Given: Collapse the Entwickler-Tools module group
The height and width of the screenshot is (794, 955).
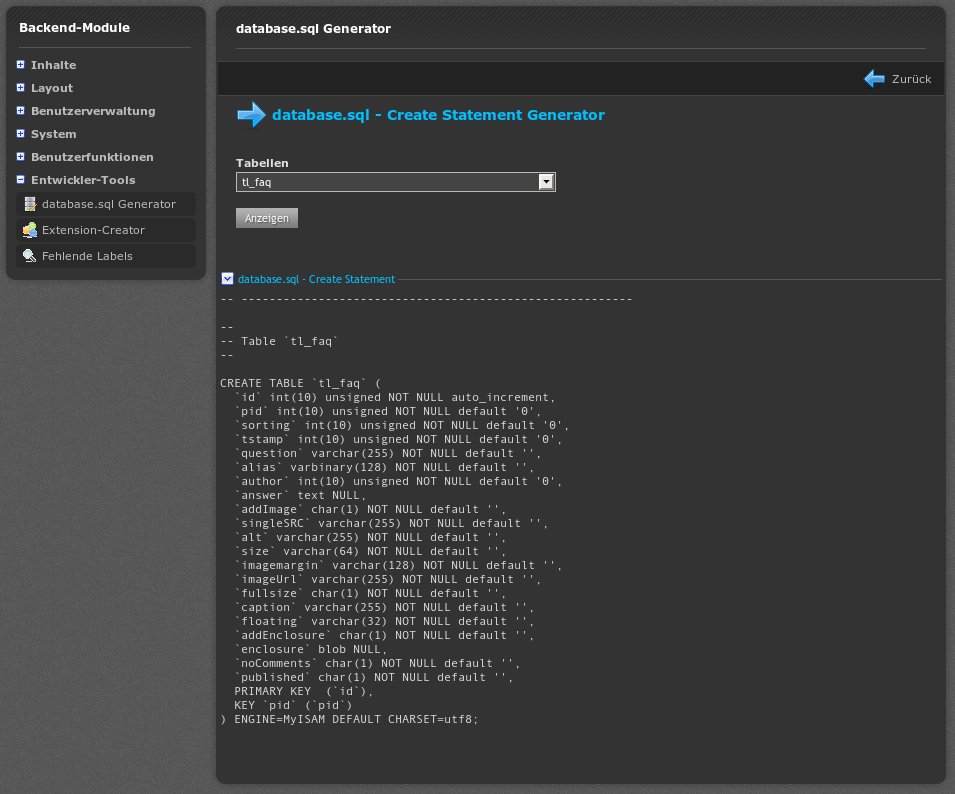Looking at the screenshot, I should (21, 180).
